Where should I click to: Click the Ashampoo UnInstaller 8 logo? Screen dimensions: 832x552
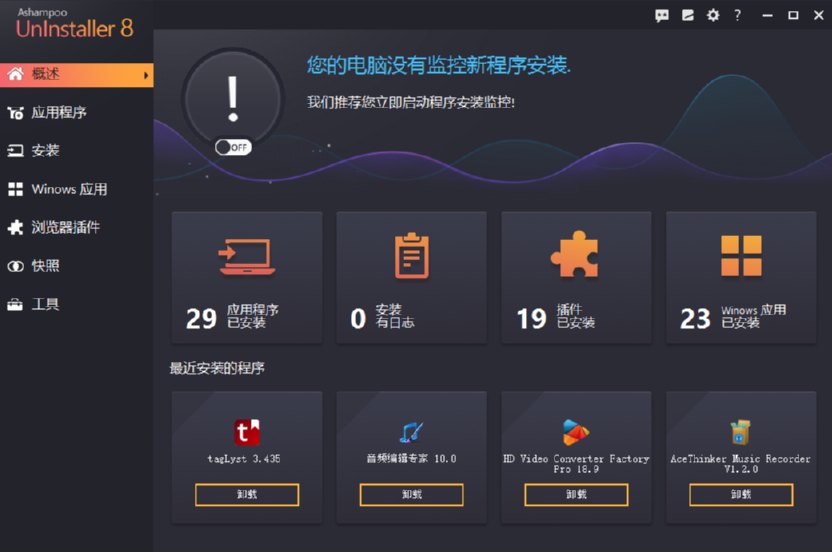pos(74,23)
